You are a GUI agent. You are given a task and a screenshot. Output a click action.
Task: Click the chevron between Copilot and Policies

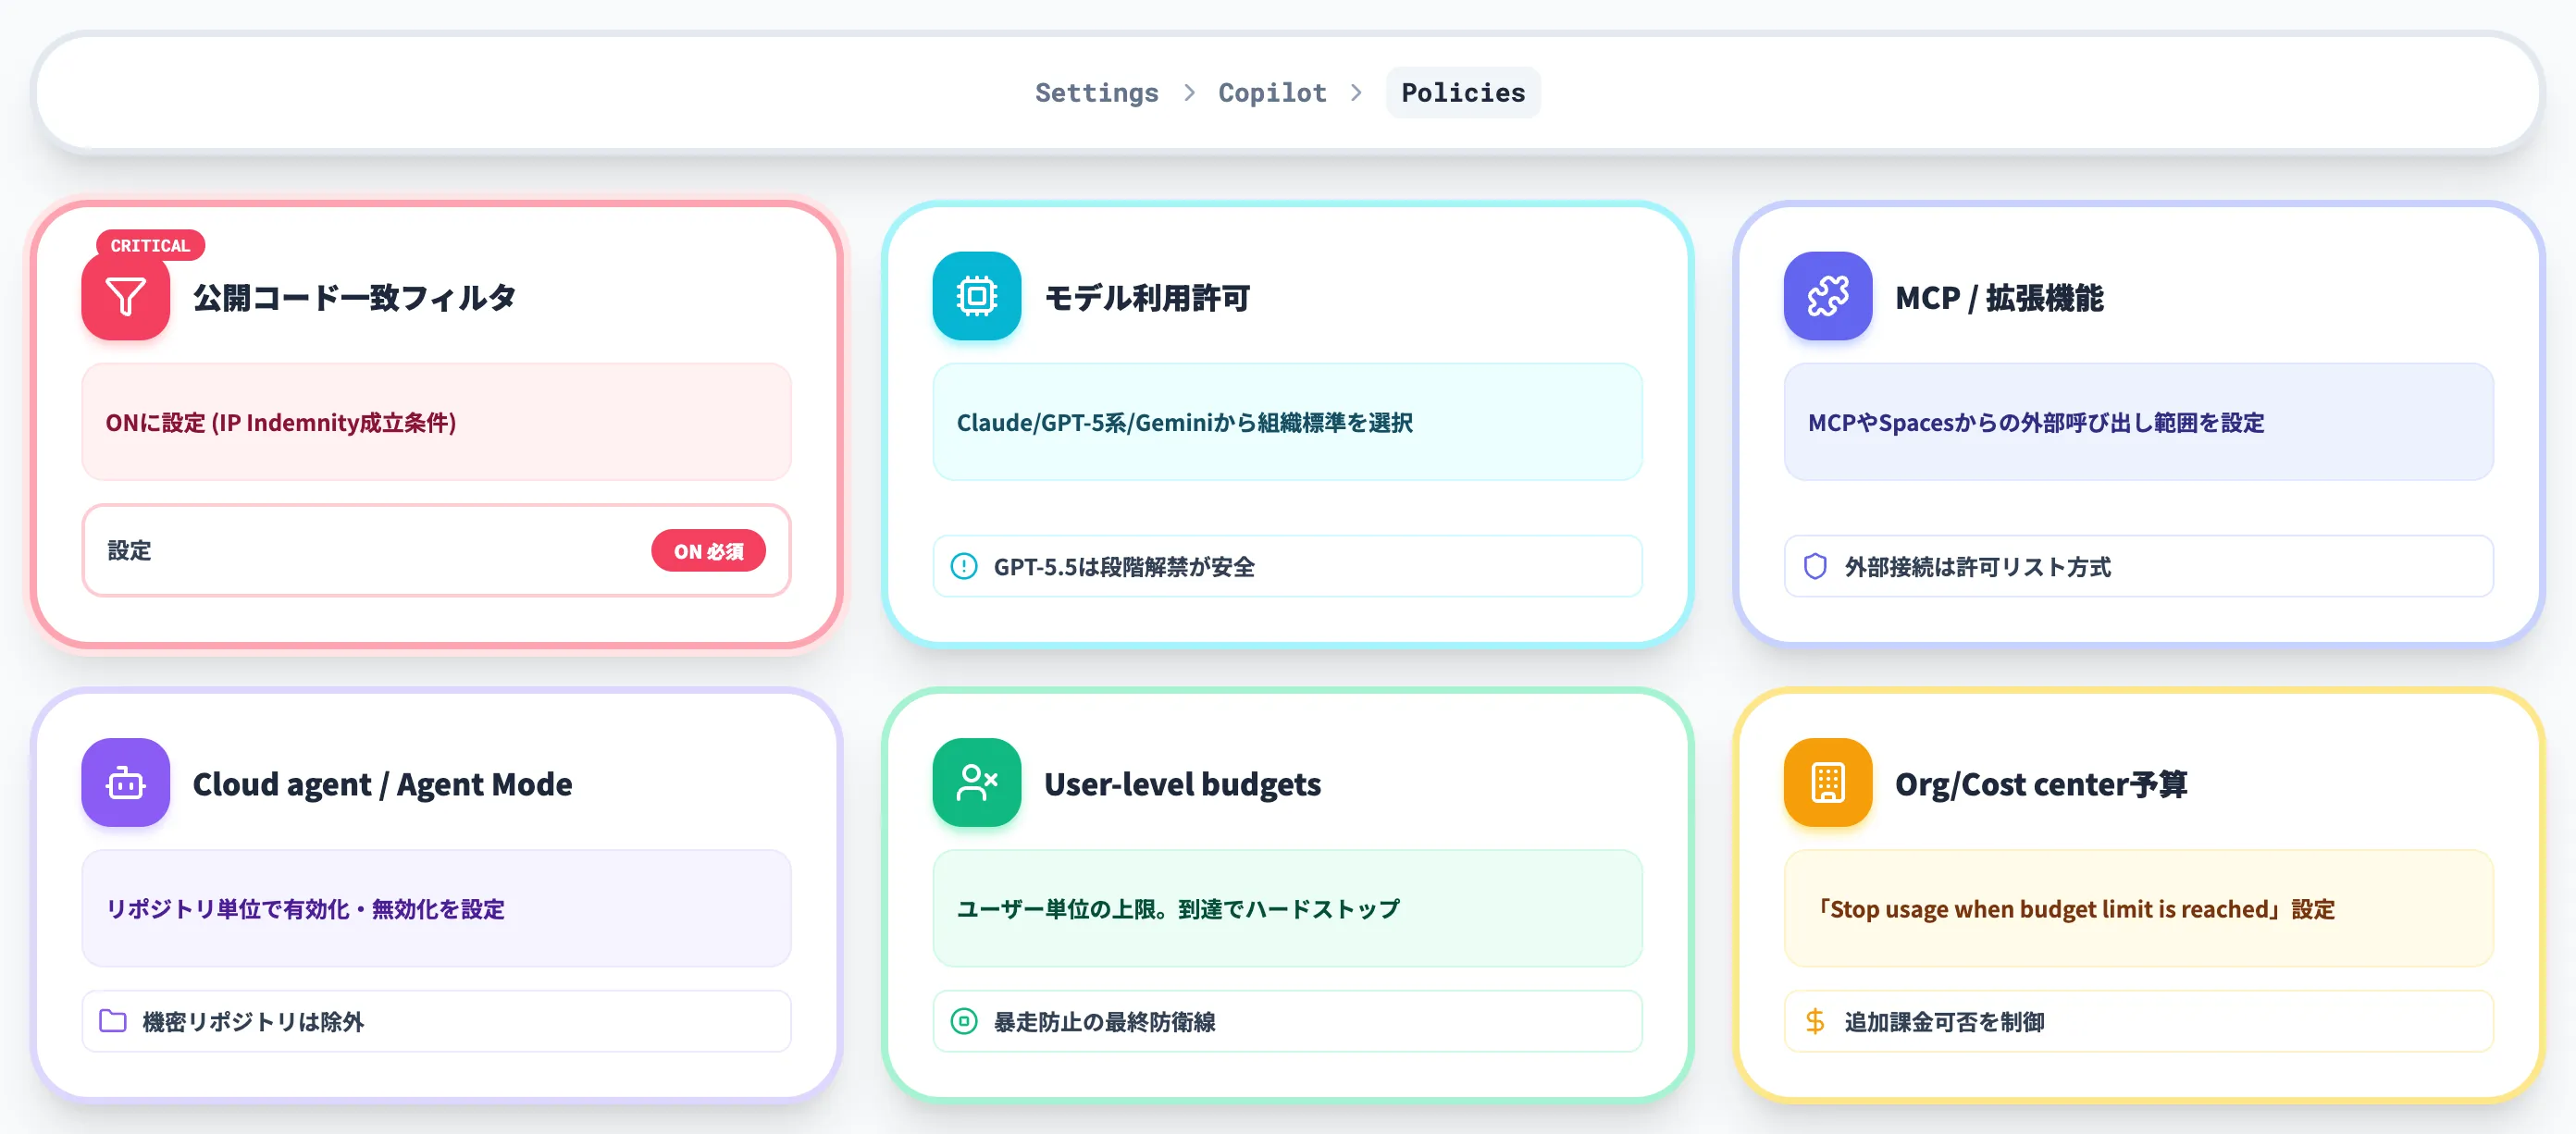tap(1356, 93)
